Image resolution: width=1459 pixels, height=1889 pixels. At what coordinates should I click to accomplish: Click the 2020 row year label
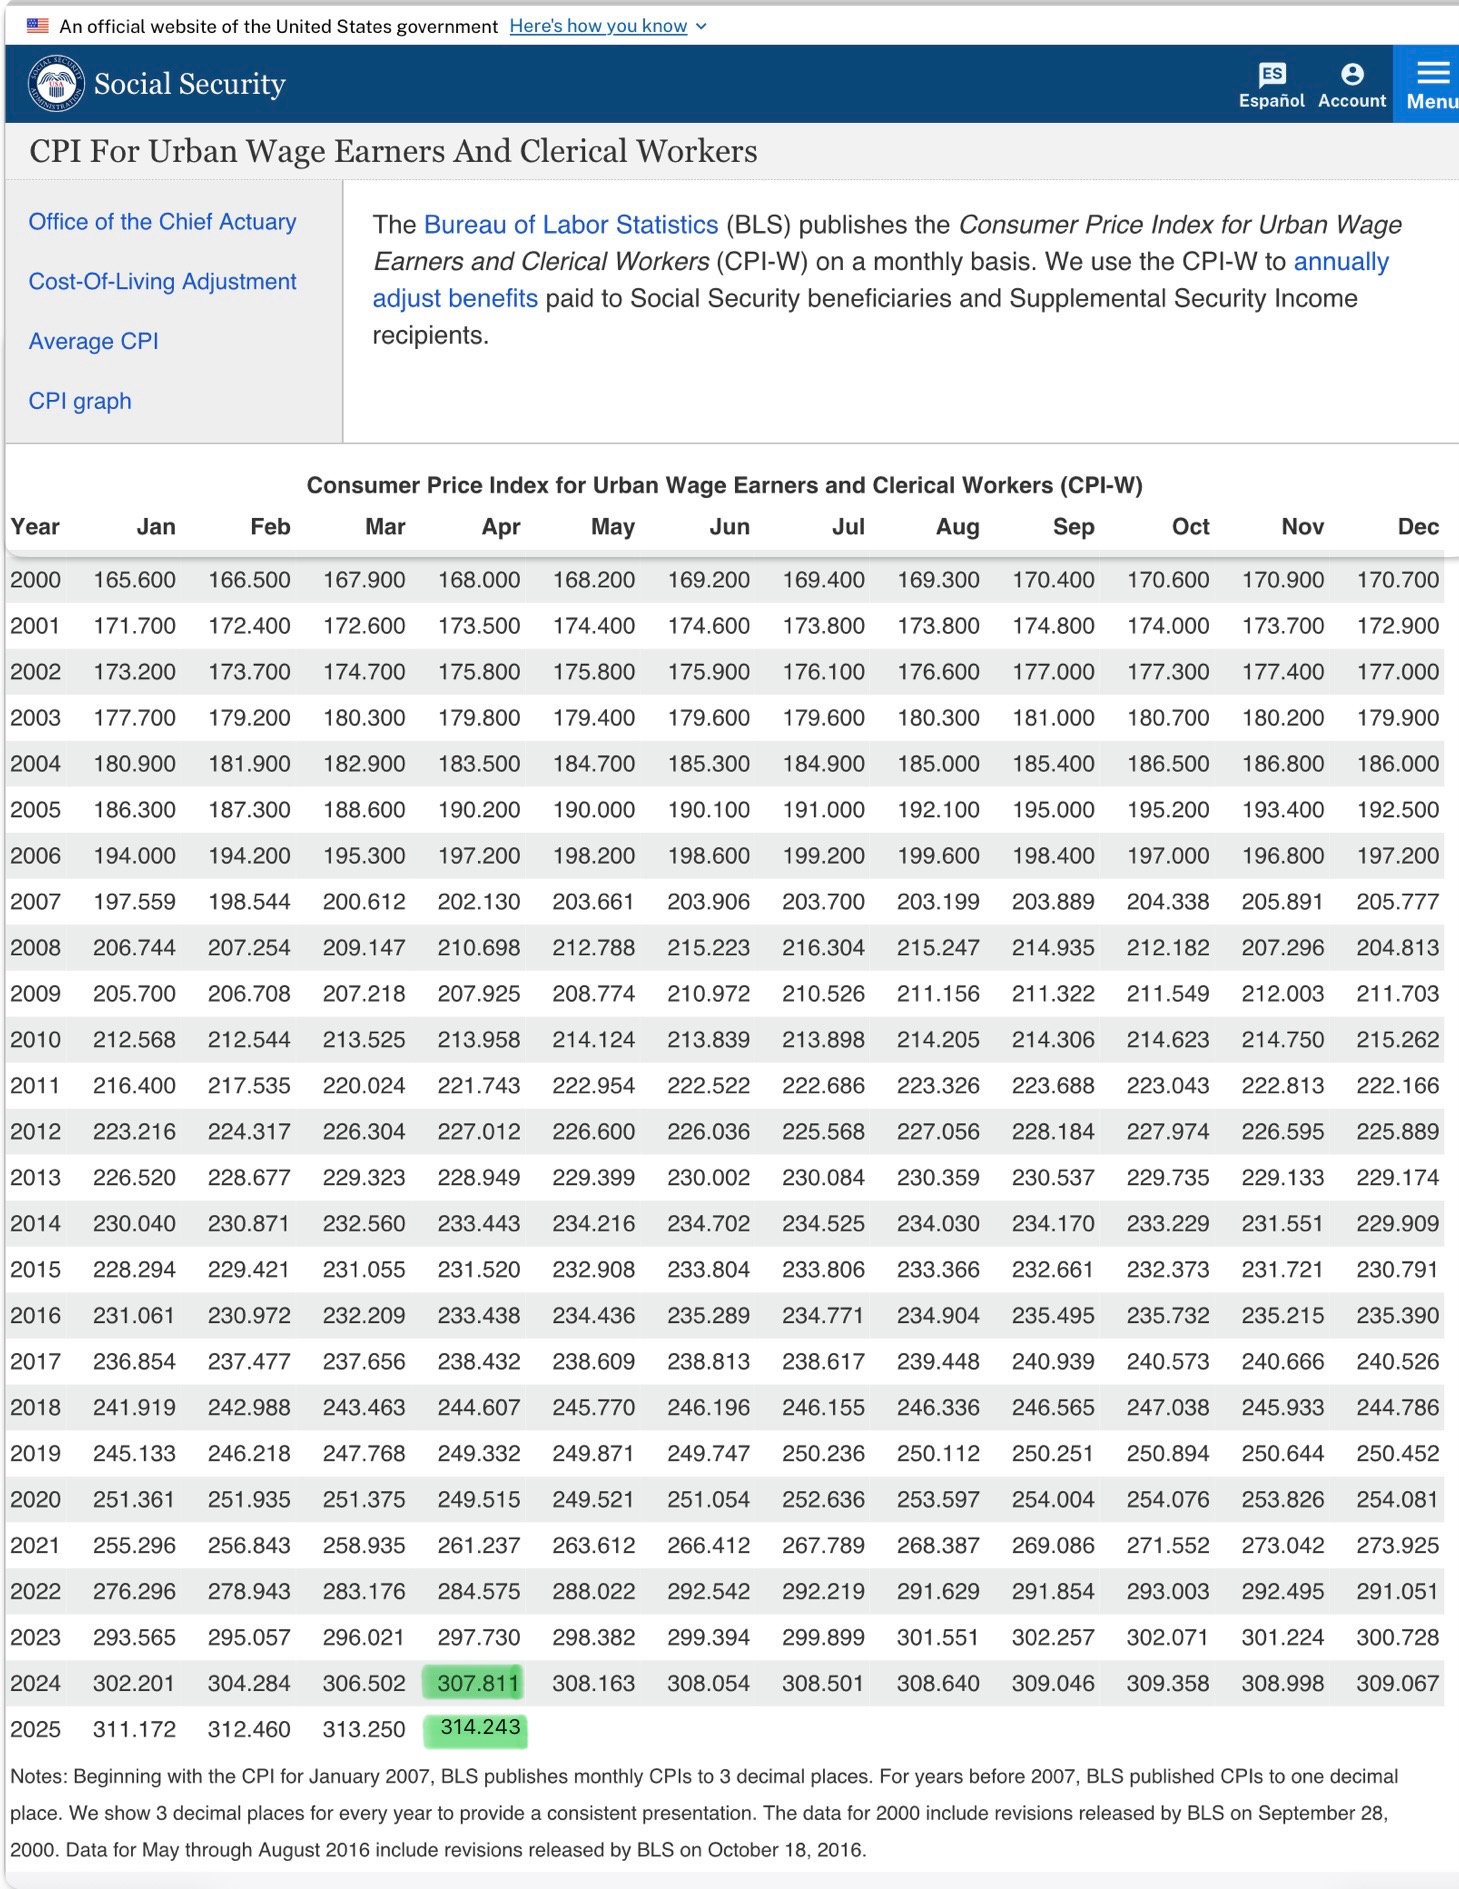pos(35,1500)
